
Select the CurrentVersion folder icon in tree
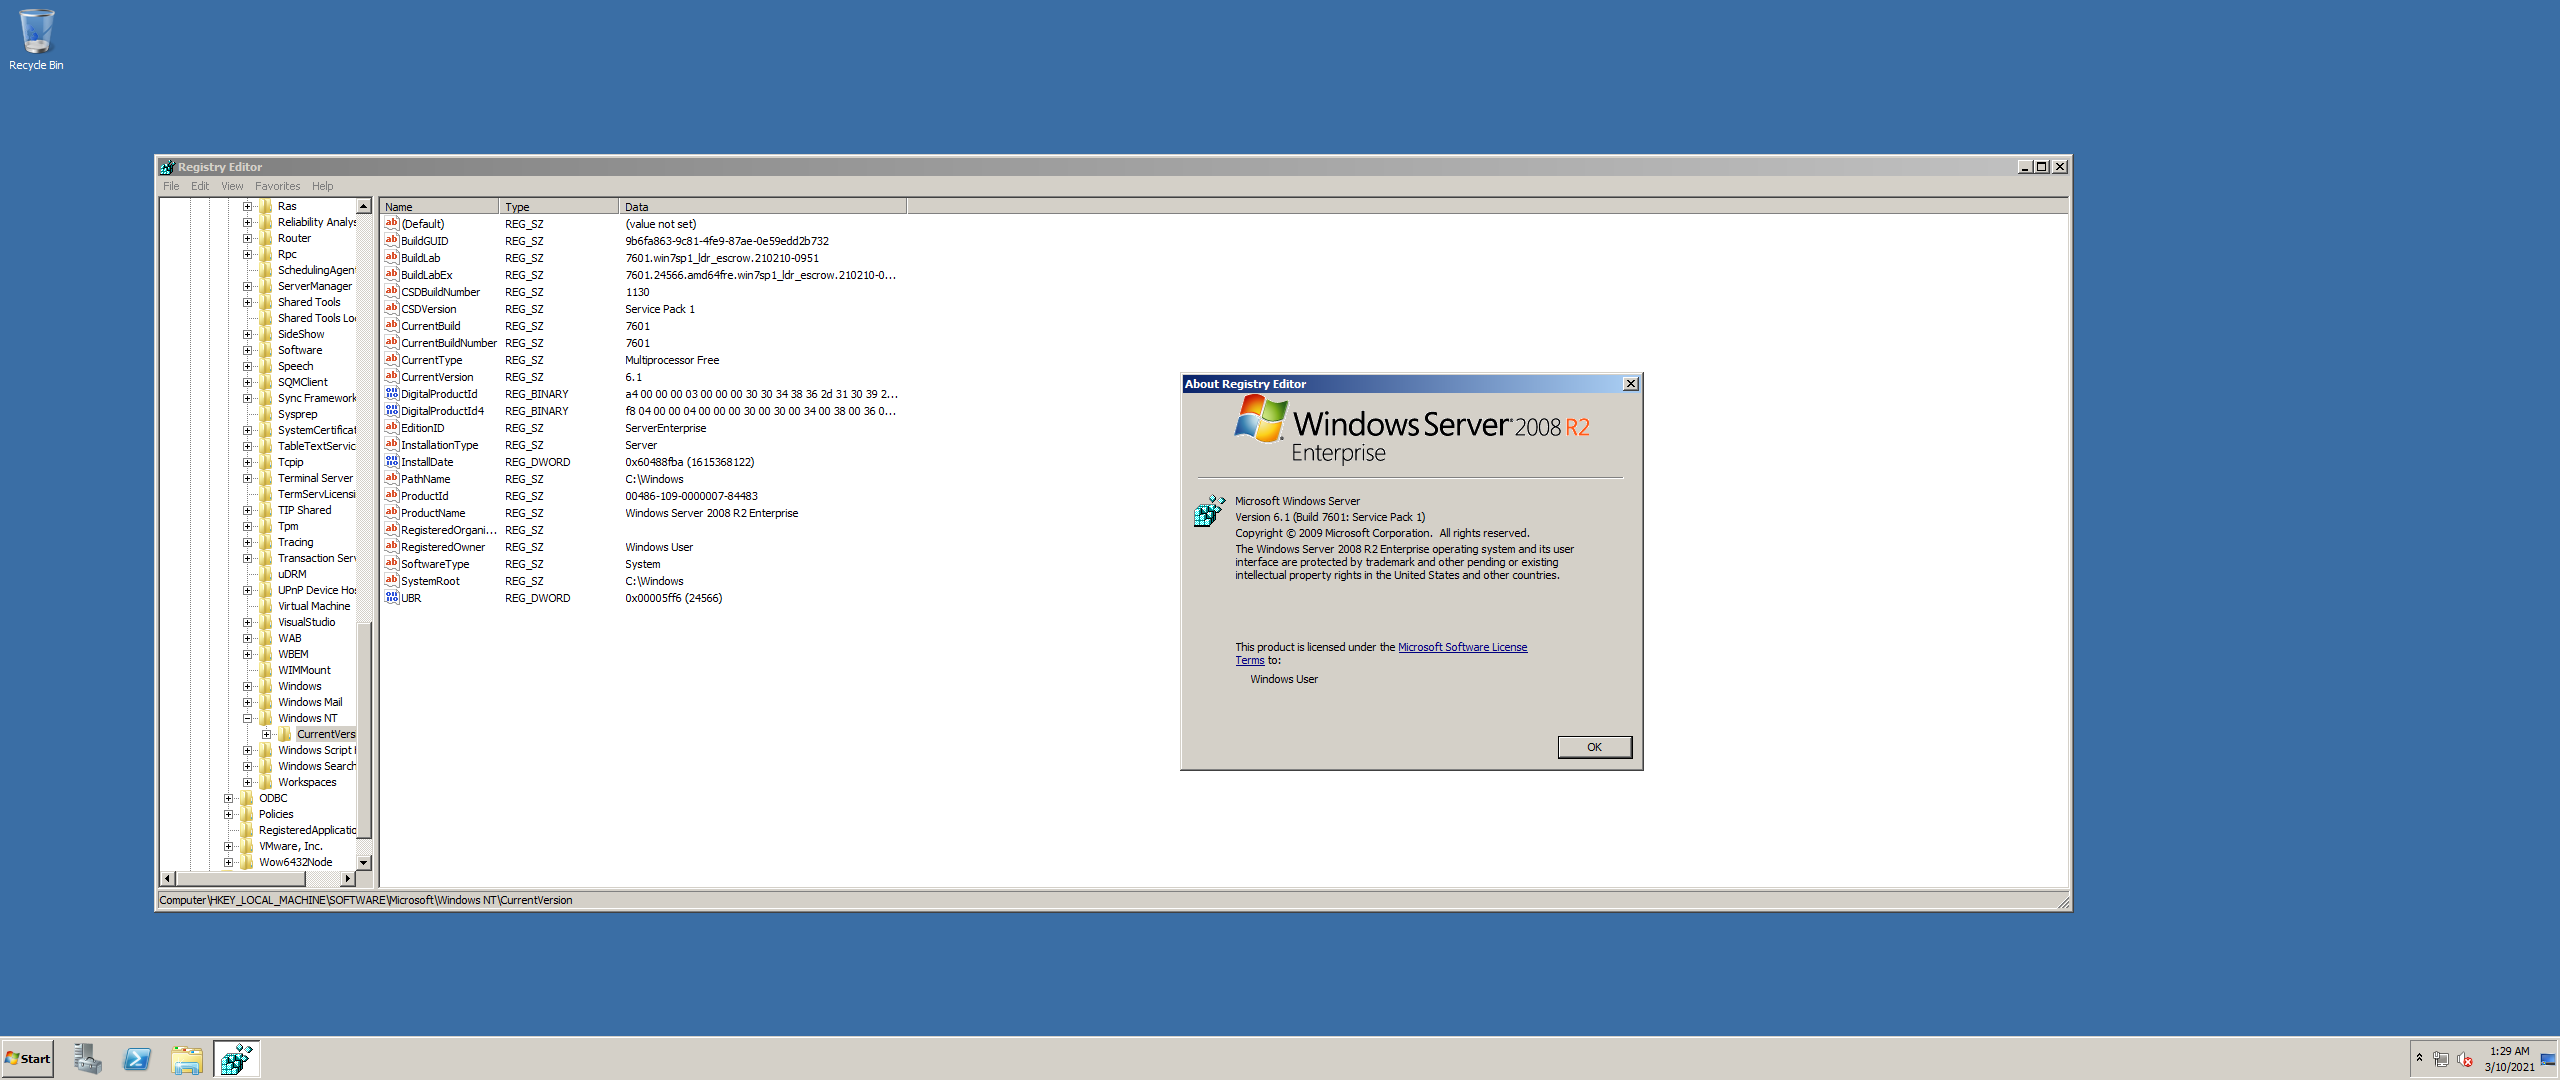pos(285,734)
